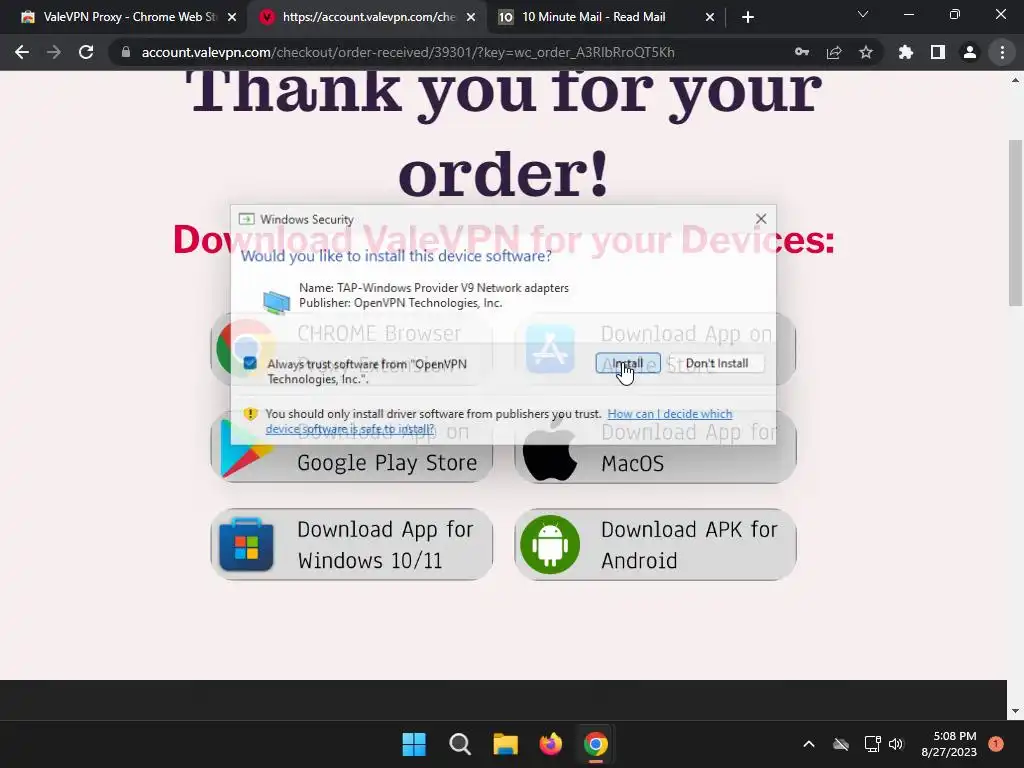Image resolution: width=1024 pixels, height=768 pixels.
Task: Open network status tray icon
Action: pyautogui.click(x=872, y=744)
